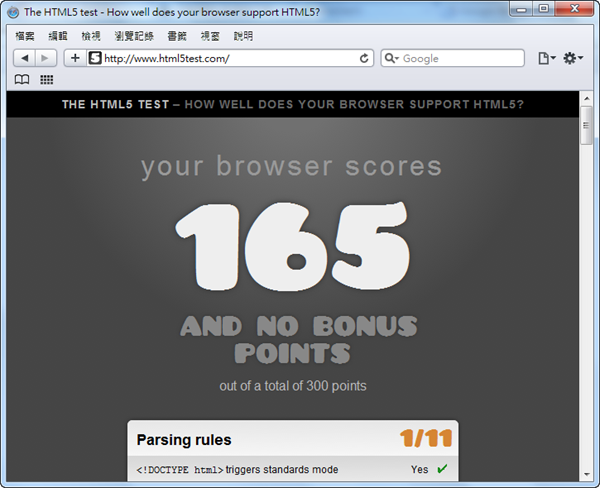Viewport: 600px width, 488px height.
Task: Click the green checkmark next to Yes
Action: pyautogui.click(x=442, y=468)
